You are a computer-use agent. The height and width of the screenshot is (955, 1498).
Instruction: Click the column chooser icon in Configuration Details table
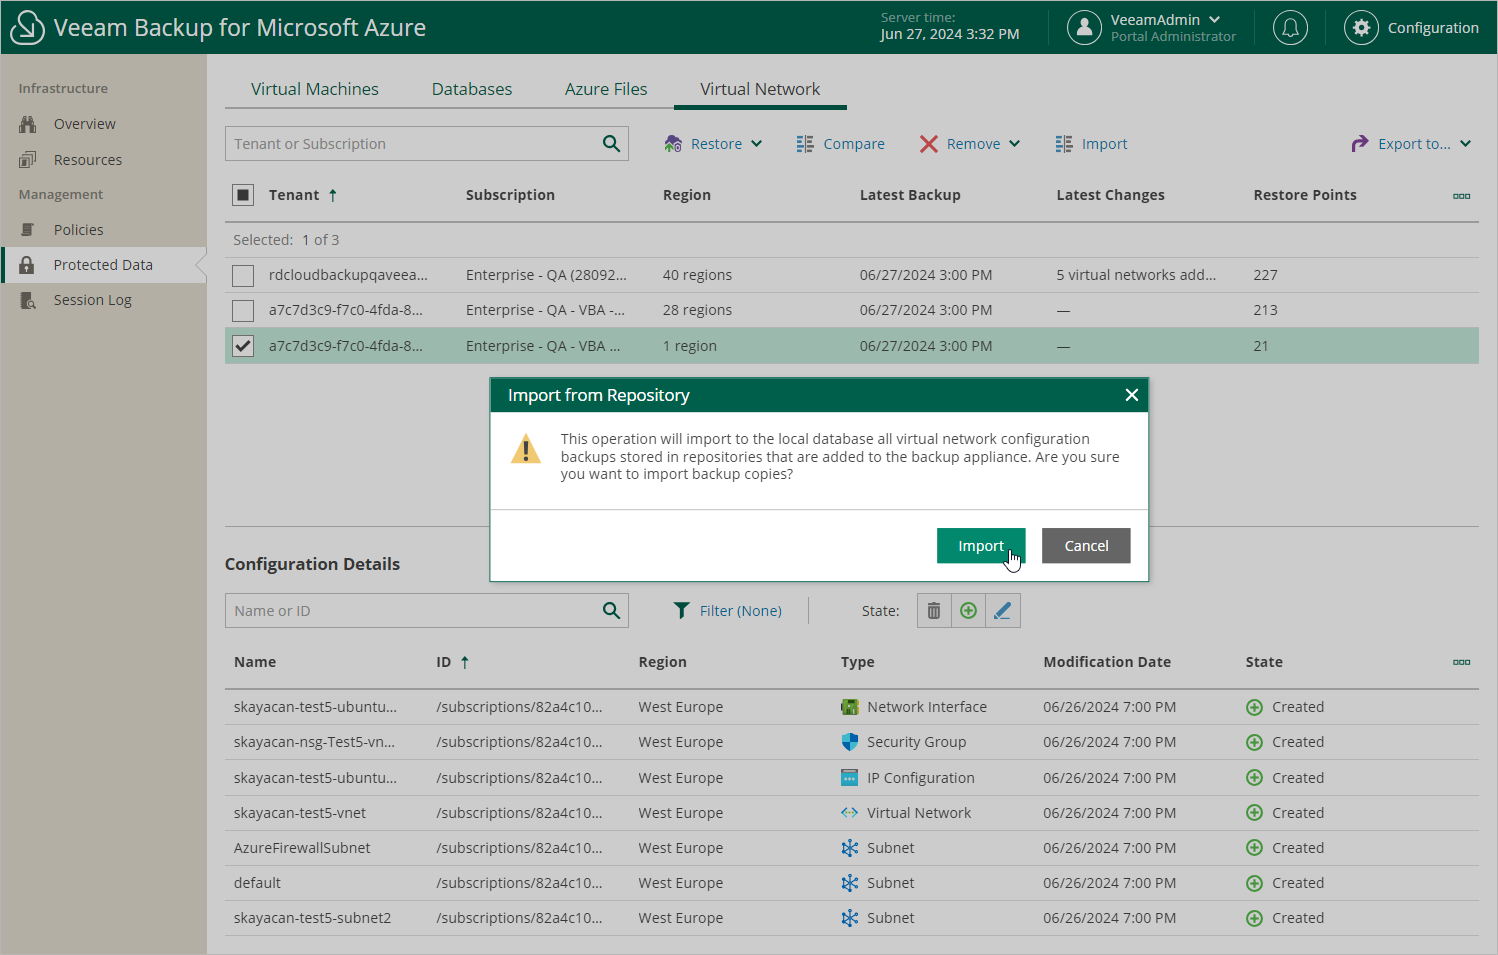pos(1461,662)
